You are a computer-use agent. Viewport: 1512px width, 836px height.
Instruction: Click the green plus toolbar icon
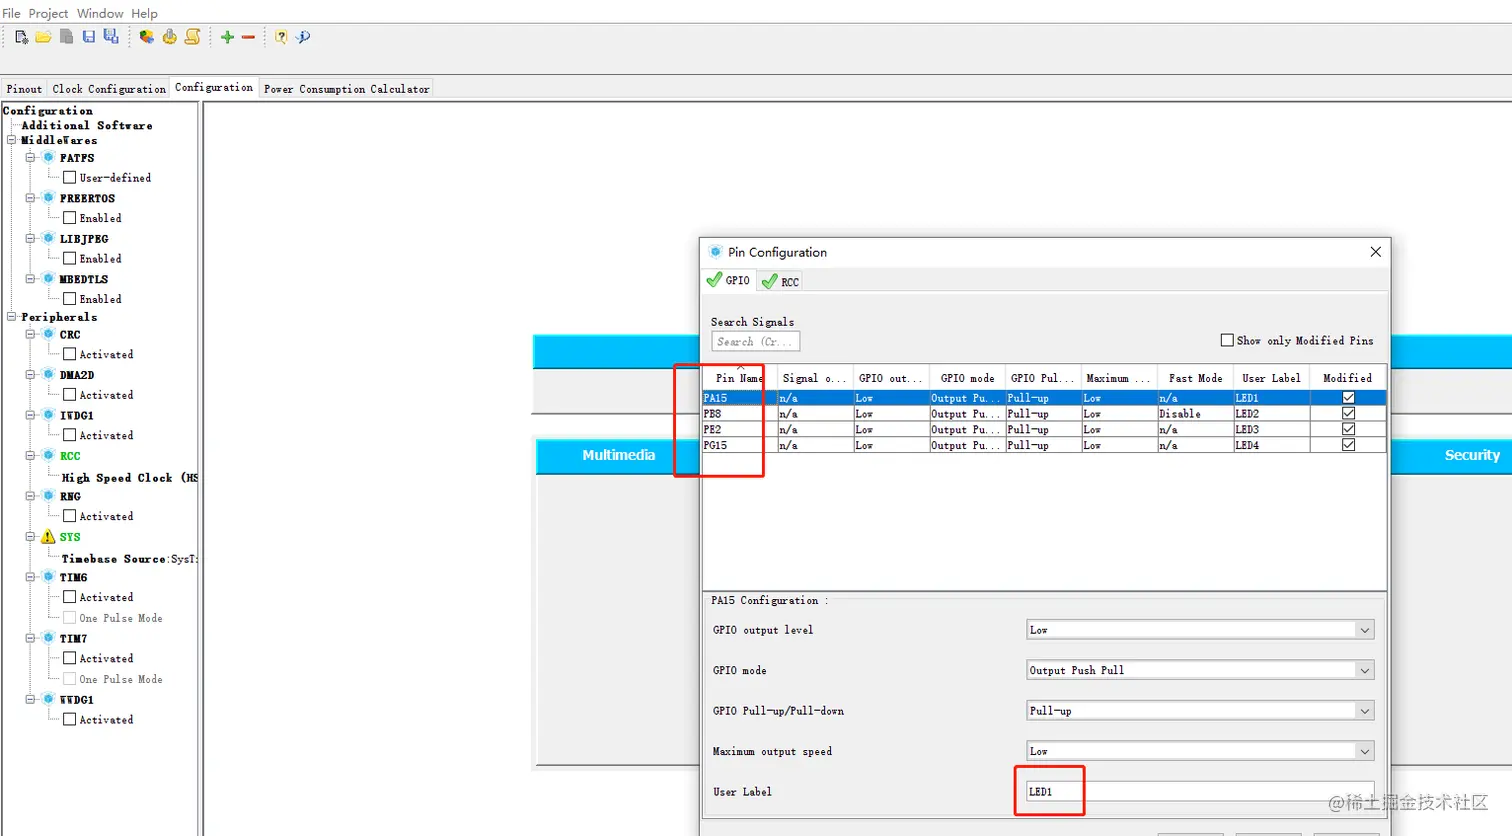(x=227, y=37)
